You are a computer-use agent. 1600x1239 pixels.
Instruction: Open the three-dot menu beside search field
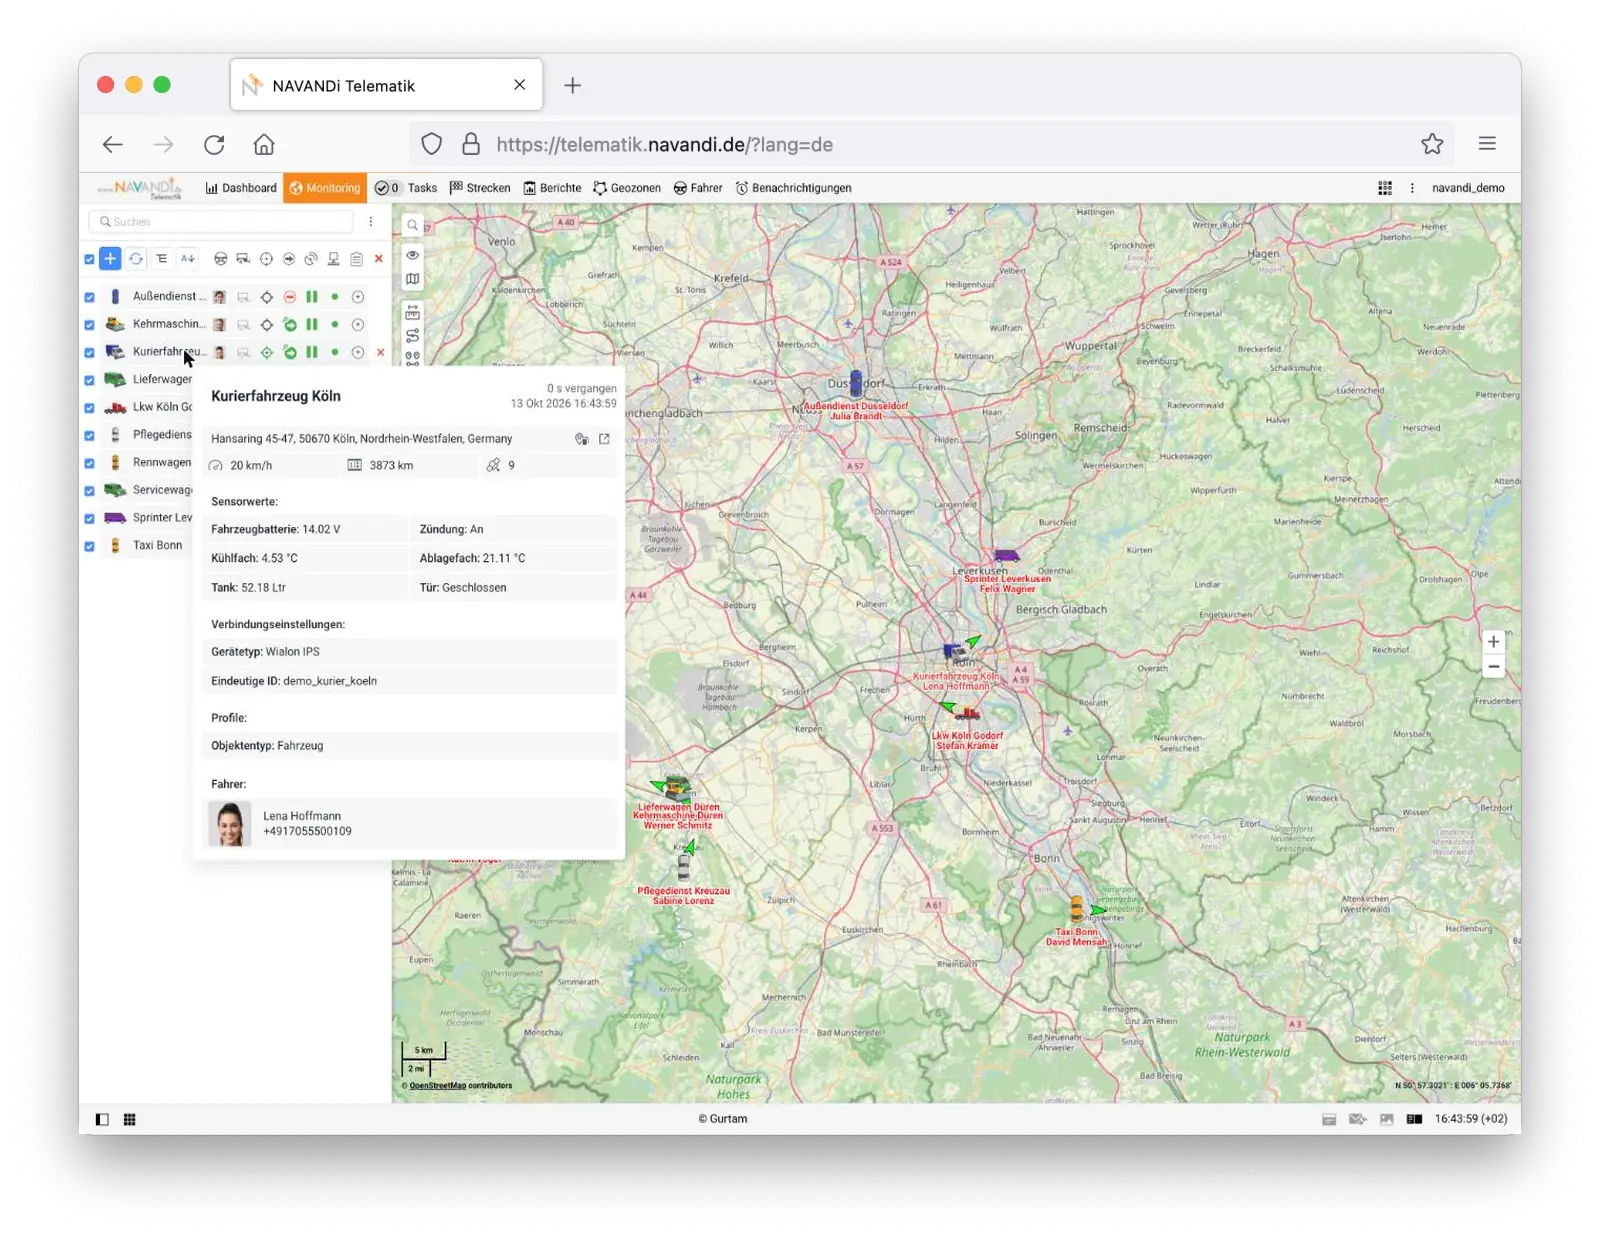(371, 222)
